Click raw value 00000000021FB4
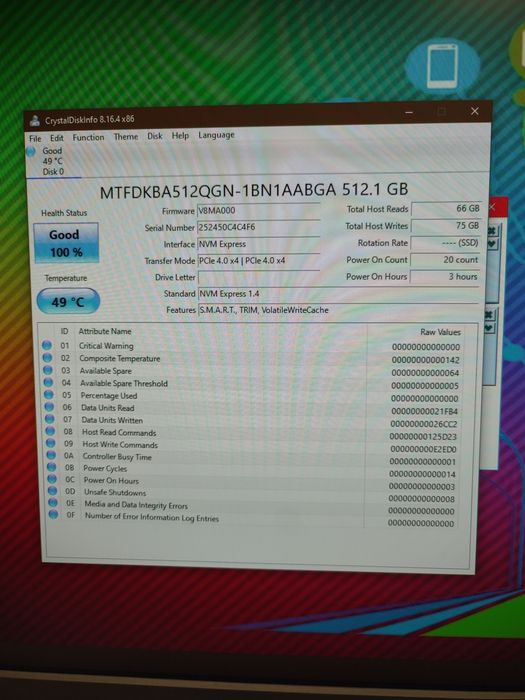Image resolution: width=525 pixels, height=700 pixels. (x=425, y=411)
